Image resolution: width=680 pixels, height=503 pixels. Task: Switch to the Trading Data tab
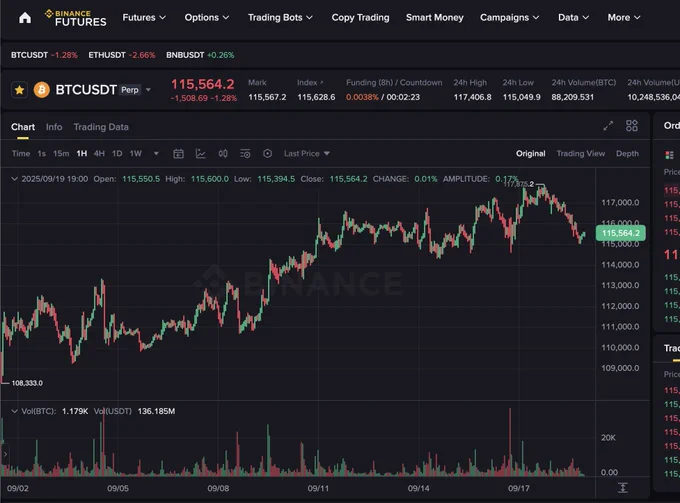pos(101,127)
